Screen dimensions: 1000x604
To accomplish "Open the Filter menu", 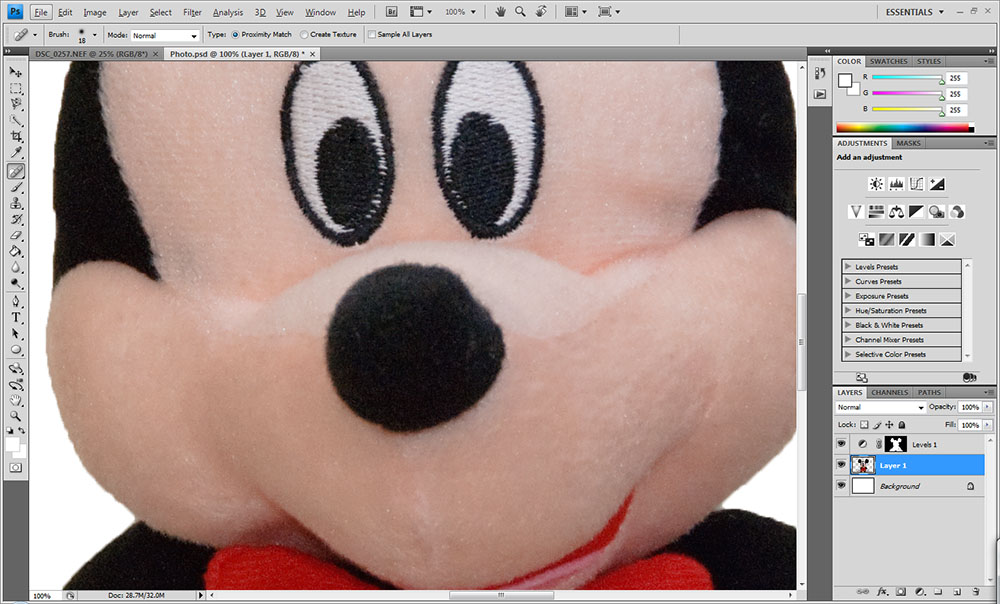I will (x=192, y=12).
